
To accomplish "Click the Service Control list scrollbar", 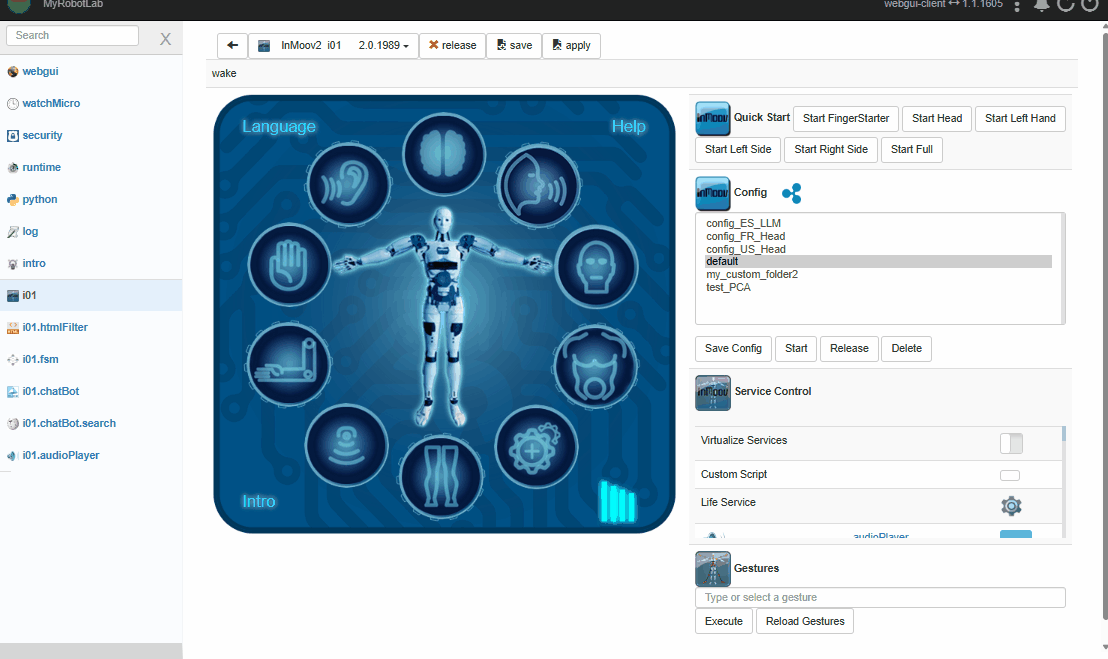I will tap(1064, 480).
